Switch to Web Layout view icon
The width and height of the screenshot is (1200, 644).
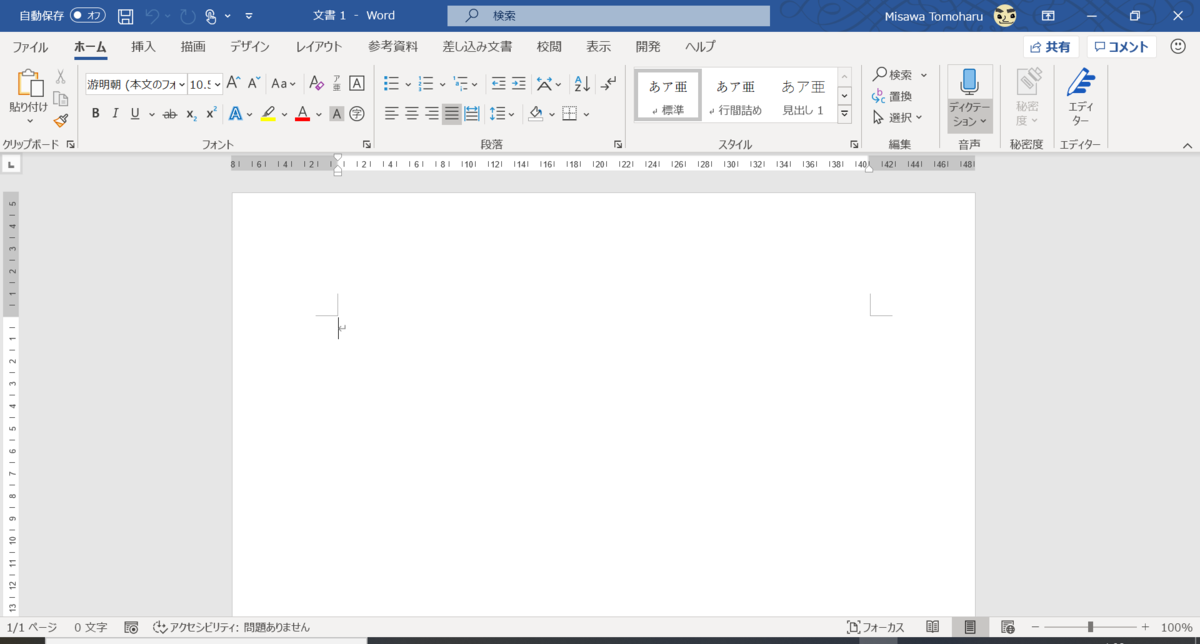tap(1007, 627)
